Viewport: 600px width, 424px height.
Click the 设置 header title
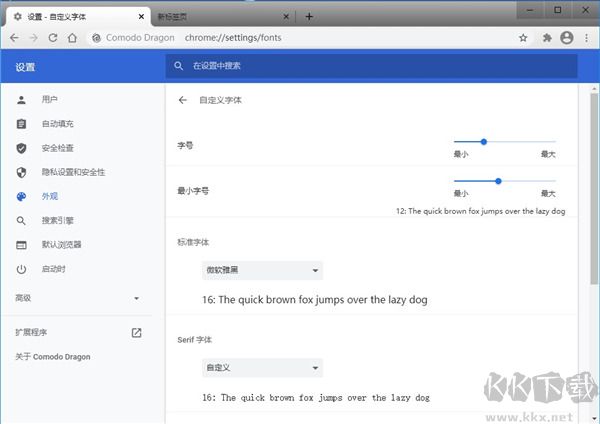point(25,67)
